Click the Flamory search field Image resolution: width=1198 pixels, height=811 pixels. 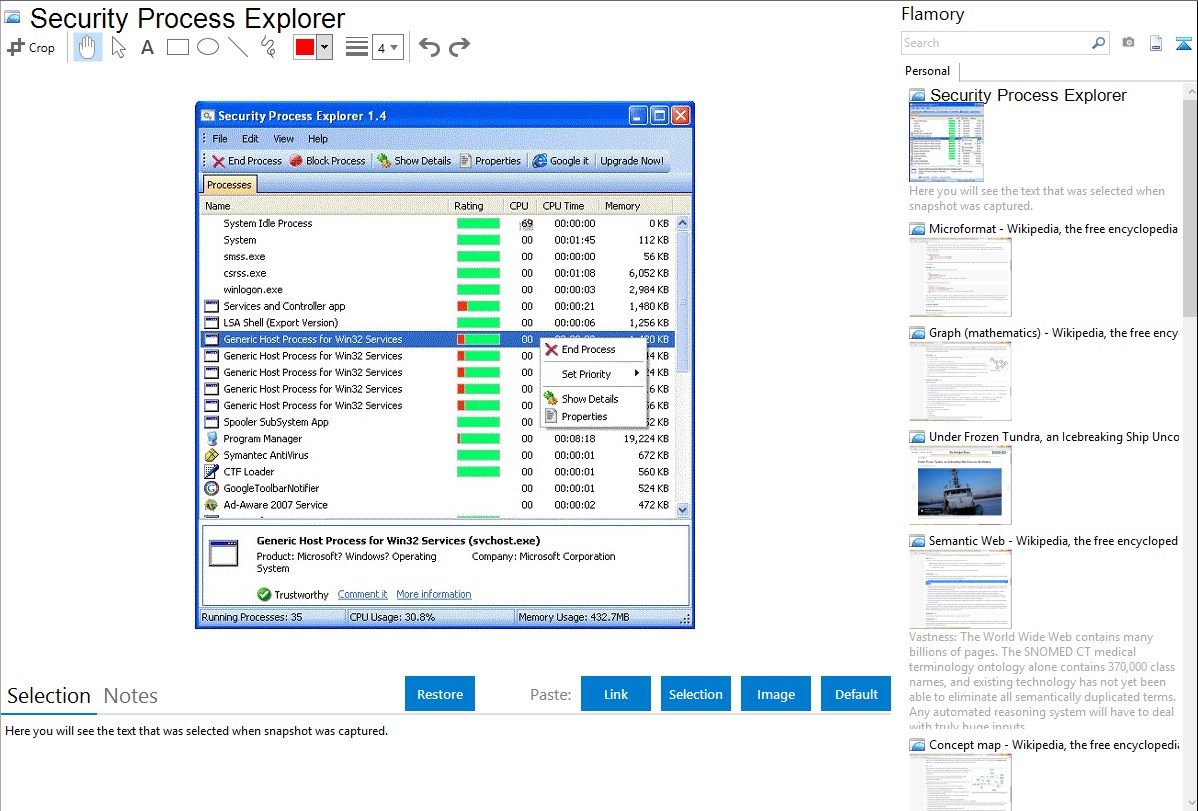[x=995, y=43]
